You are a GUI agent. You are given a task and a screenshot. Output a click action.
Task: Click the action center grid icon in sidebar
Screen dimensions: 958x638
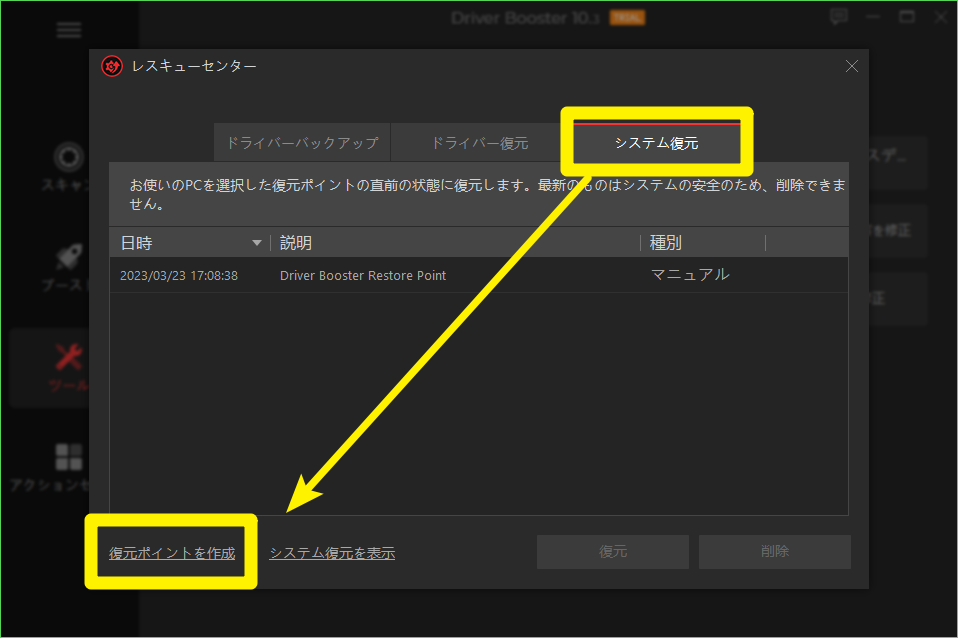[x=68, y=456]
